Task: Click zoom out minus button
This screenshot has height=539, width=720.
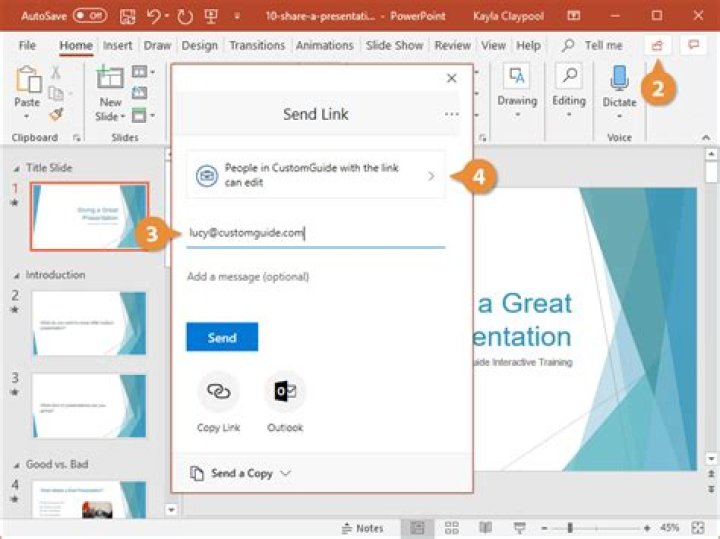Action: coord(544,528)
